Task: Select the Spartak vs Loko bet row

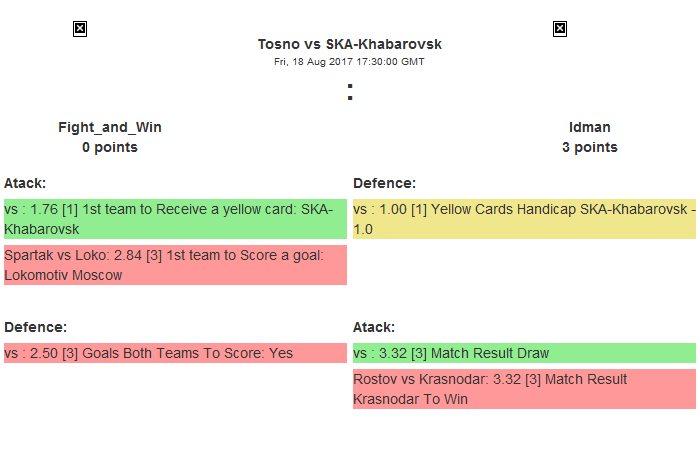Action: coord(175,265)
